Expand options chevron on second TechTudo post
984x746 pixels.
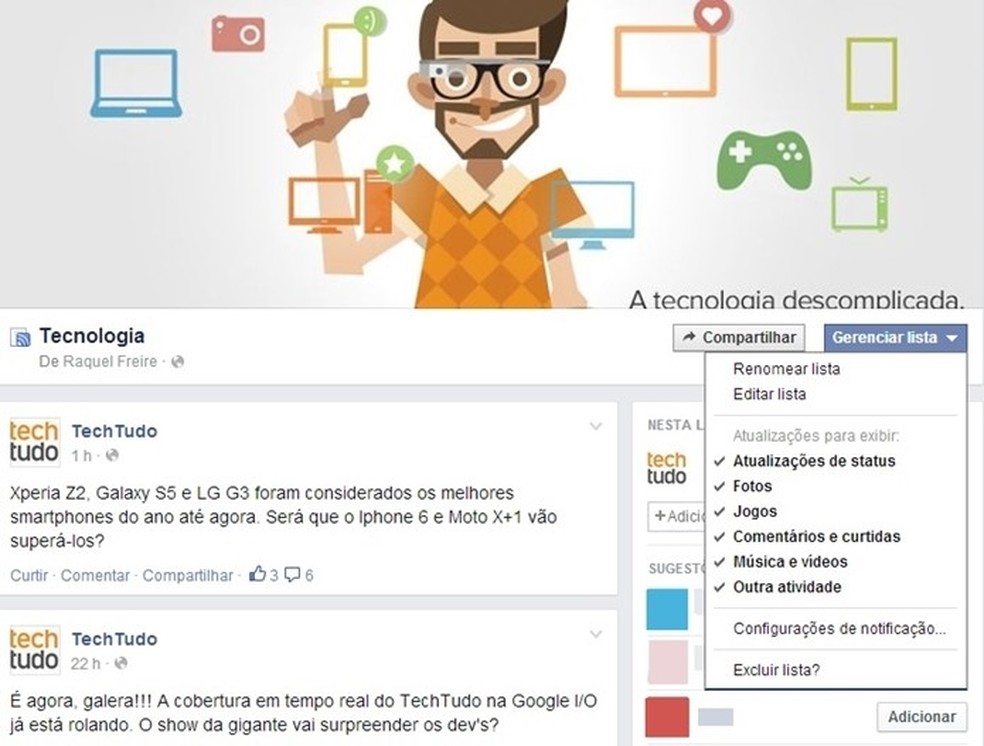click(596, 634)
